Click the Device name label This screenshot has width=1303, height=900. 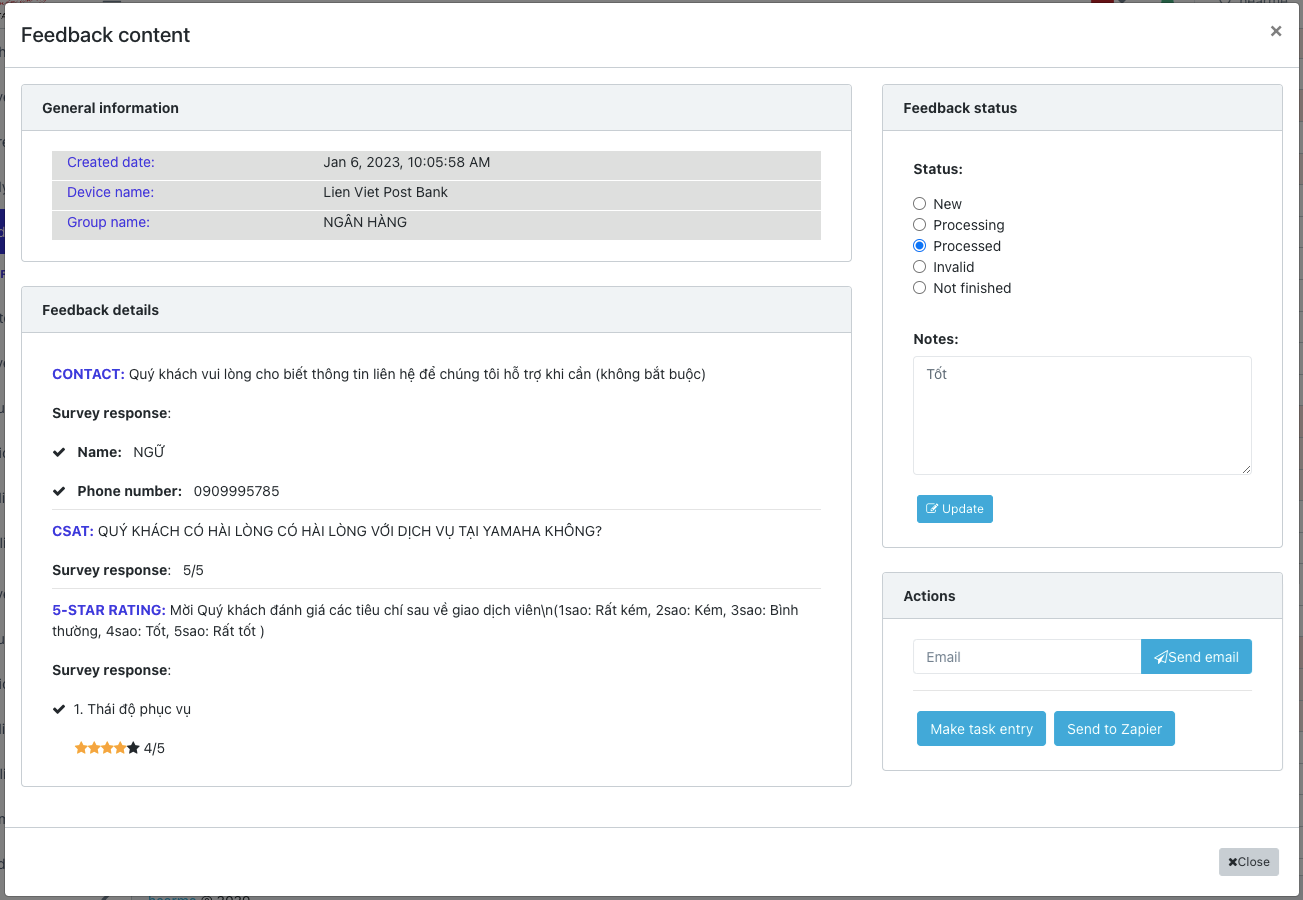111,192
